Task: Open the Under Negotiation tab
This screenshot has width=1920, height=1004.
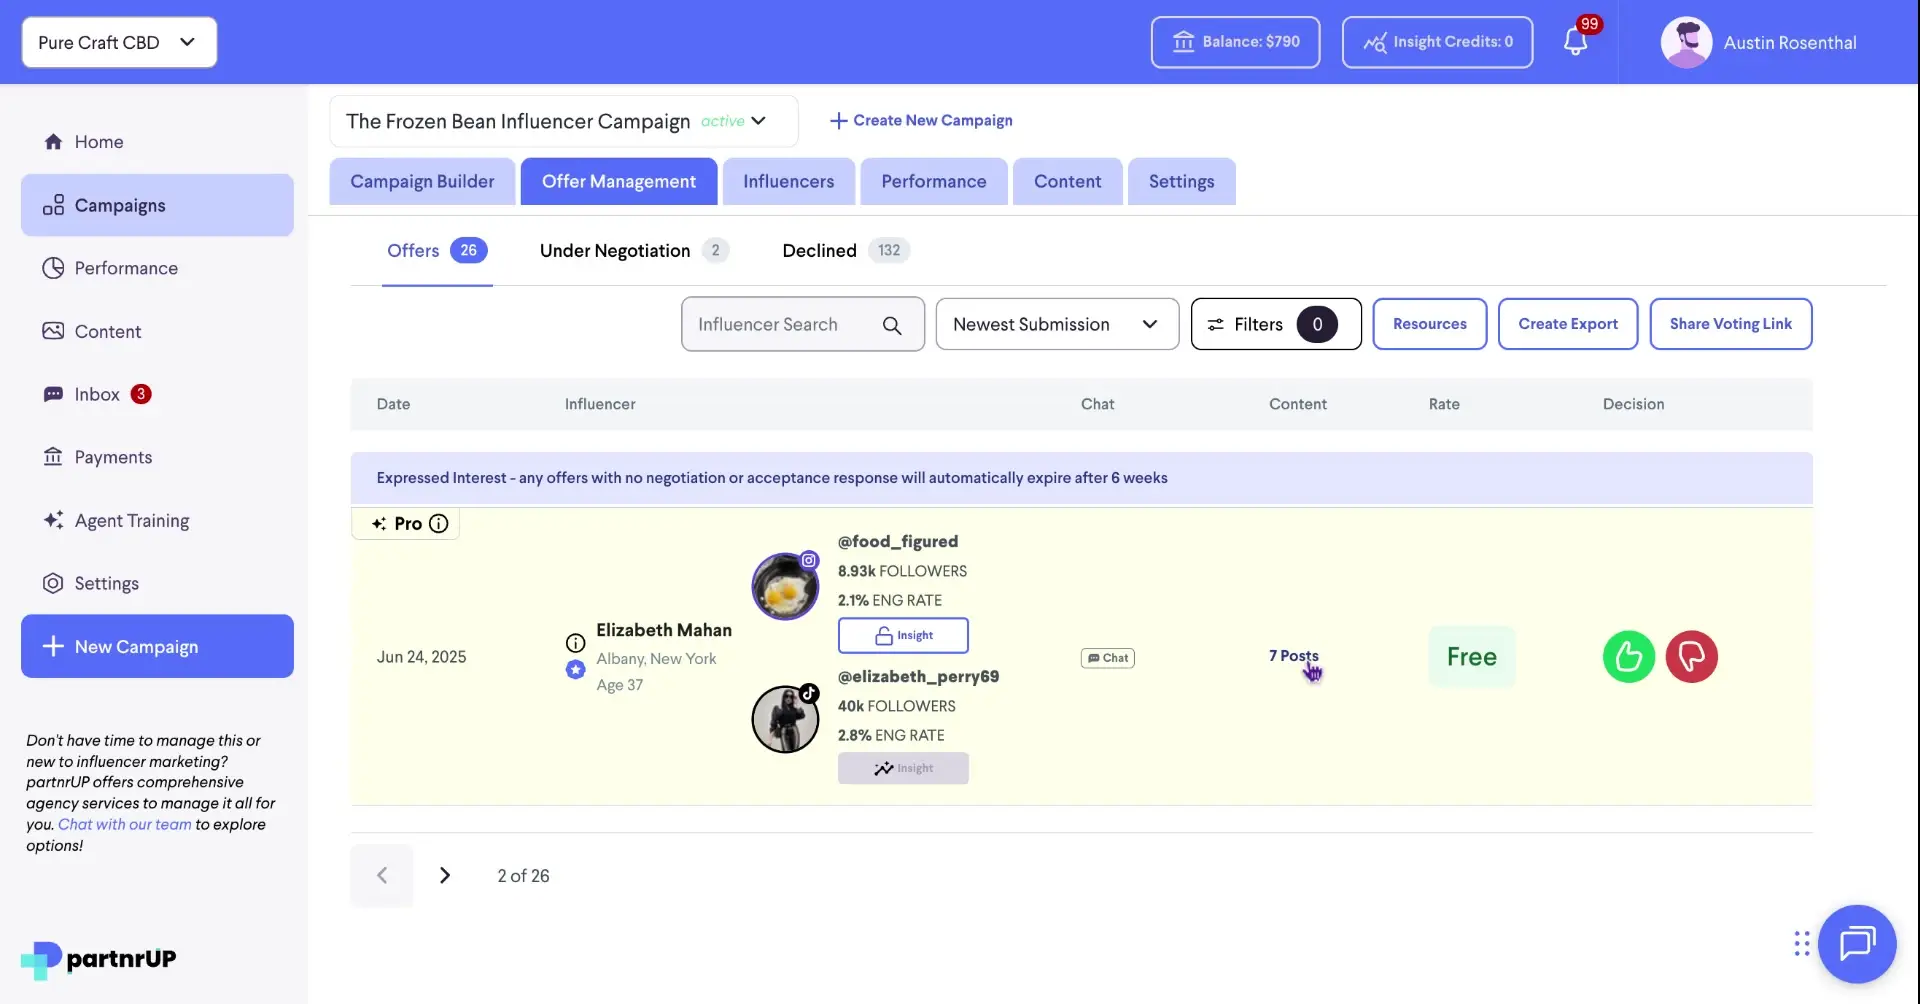Action: coord(615,250)
